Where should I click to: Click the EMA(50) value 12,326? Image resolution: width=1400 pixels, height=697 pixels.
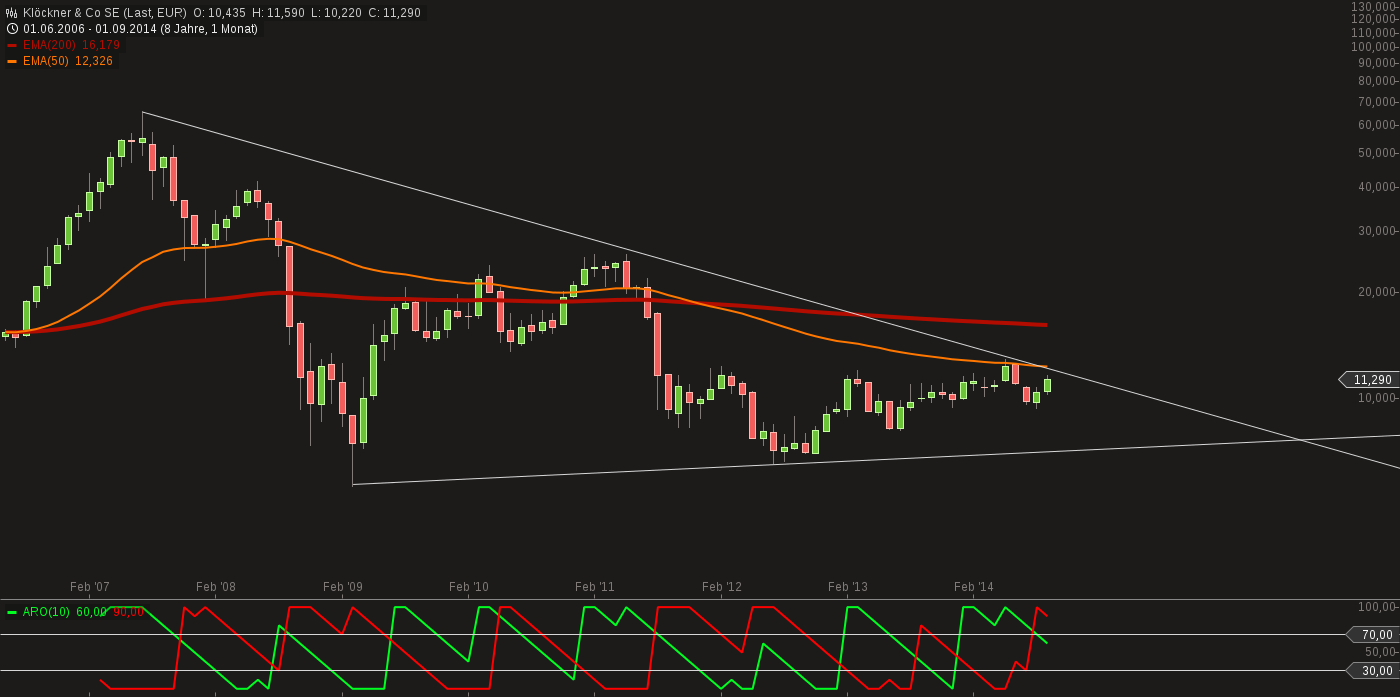click(95, 61)
